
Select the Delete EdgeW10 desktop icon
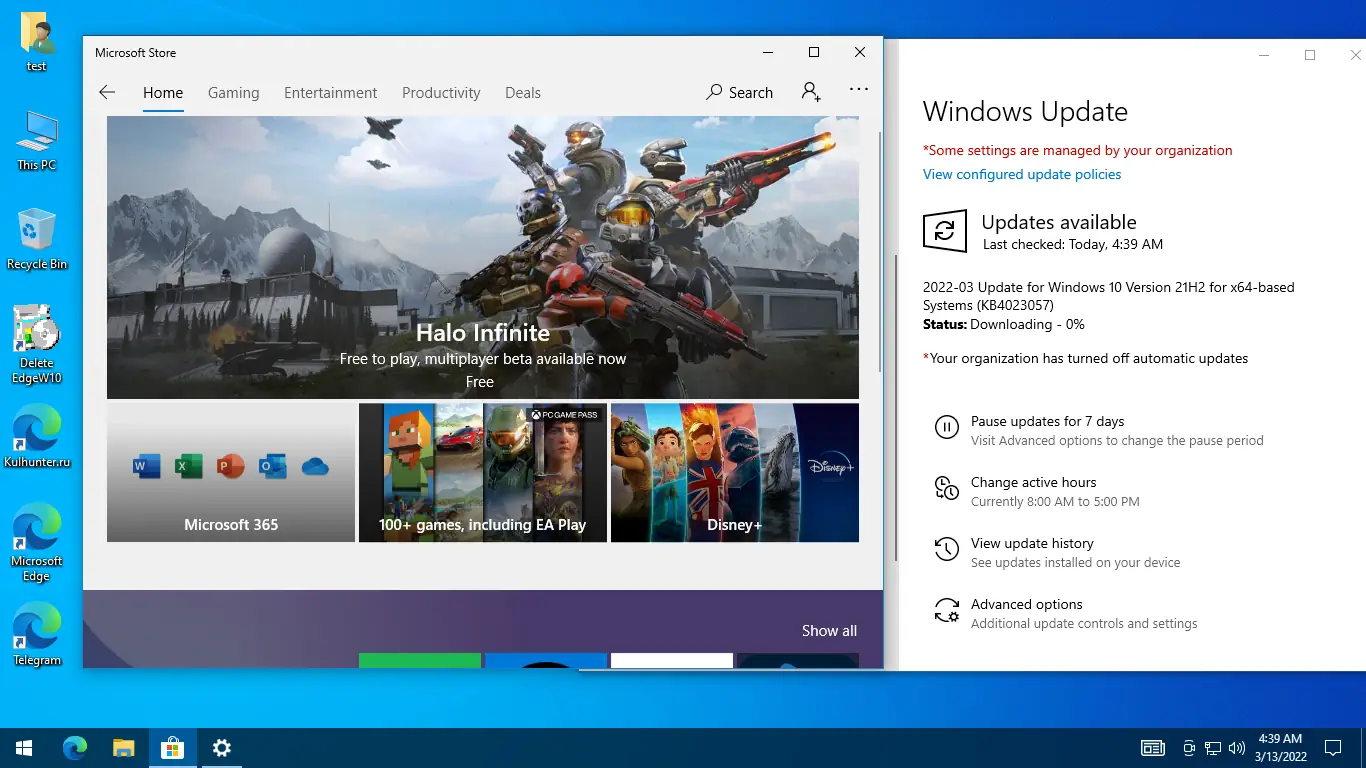[x=37, y=345]
